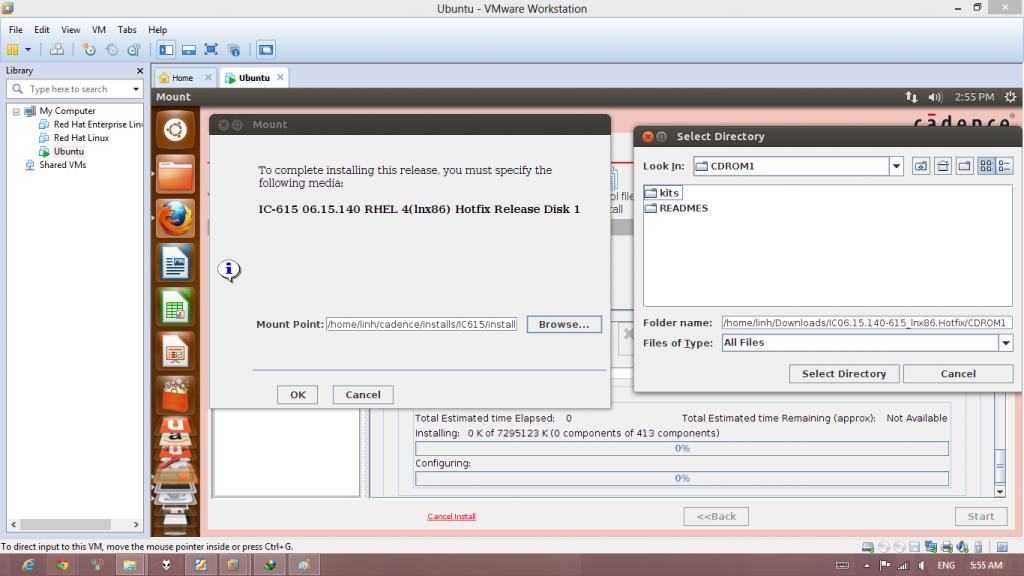1024x576 pixels.
Task: Open the snapshot manager icon
Action: [134, 50]
